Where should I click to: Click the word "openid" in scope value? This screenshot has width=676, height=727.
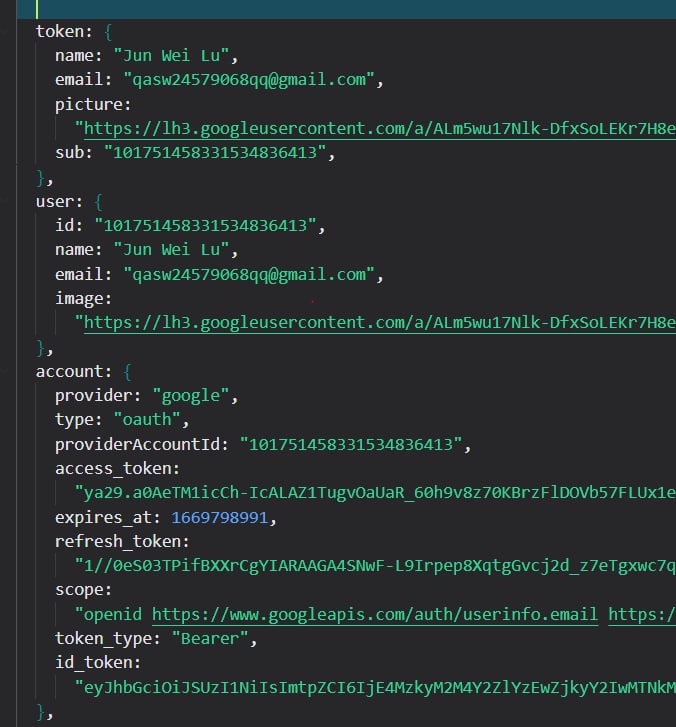point(113,614)
